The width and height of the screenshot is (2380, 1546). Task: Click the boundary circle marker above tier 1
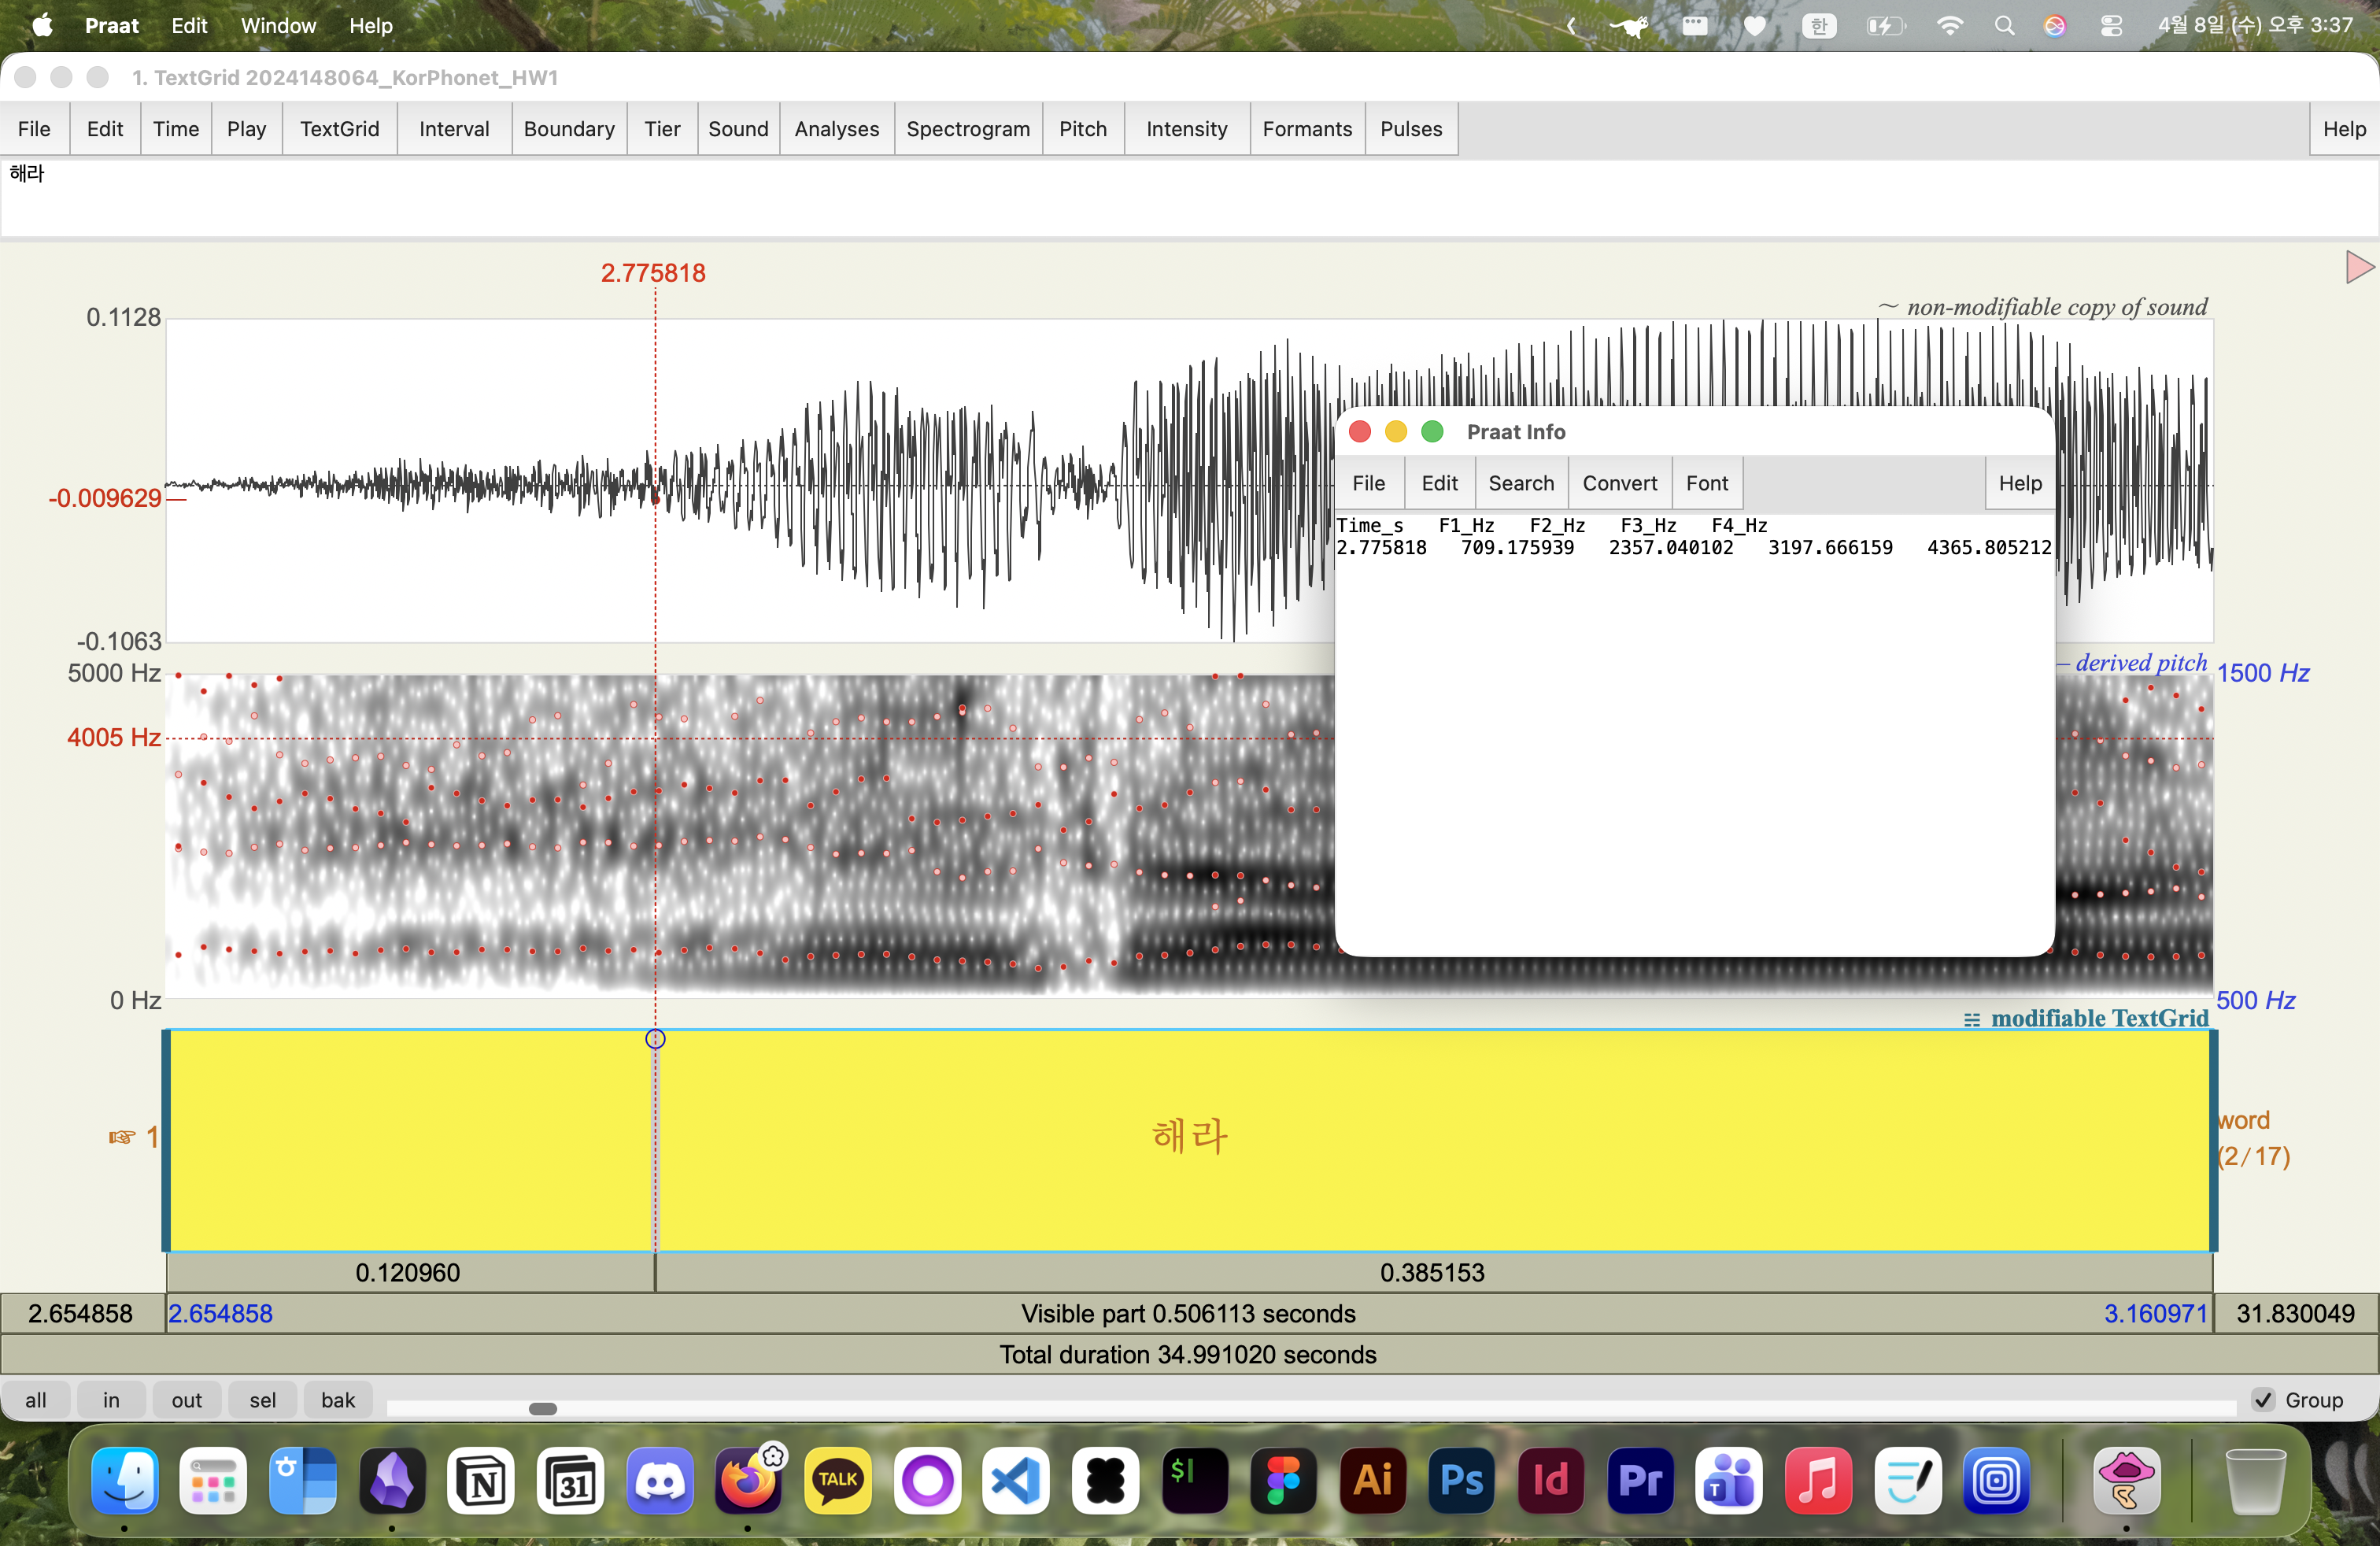tap(655, 1039)
